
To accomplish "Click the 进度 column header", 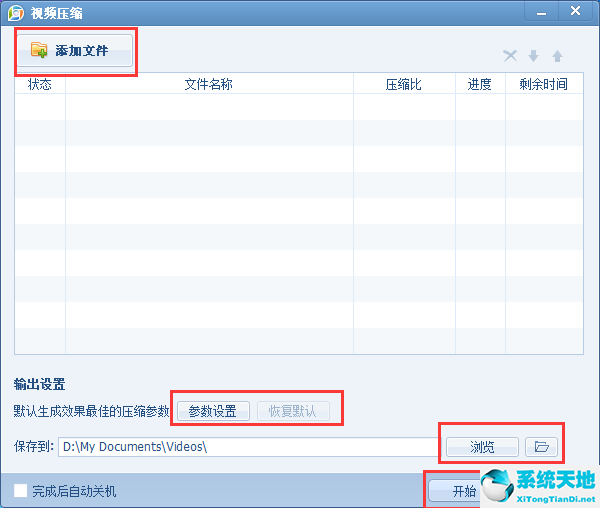I will [480, 83].
